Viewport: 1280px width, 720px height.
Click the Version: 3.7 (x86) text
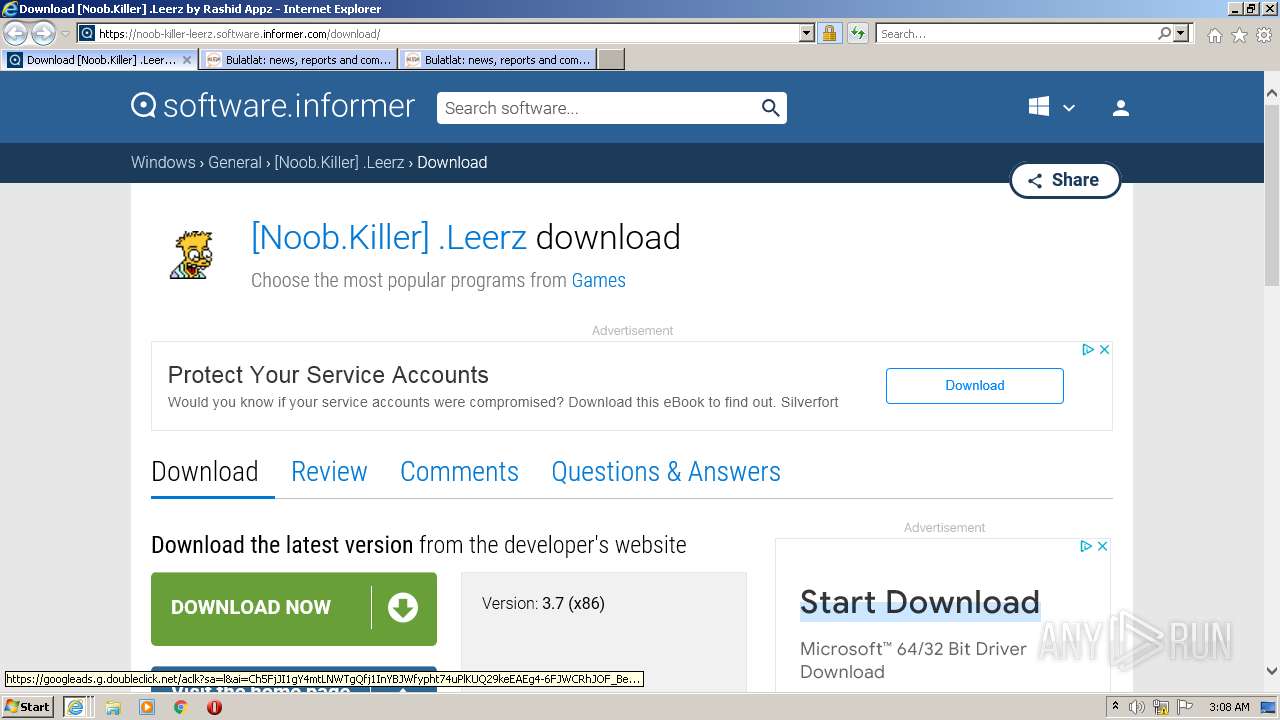click(x=543, y=603)
